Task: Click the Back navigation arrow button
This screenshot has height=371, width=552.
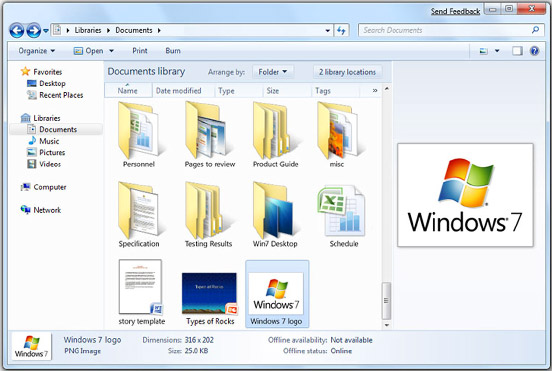Action: [x=17, y=30]
